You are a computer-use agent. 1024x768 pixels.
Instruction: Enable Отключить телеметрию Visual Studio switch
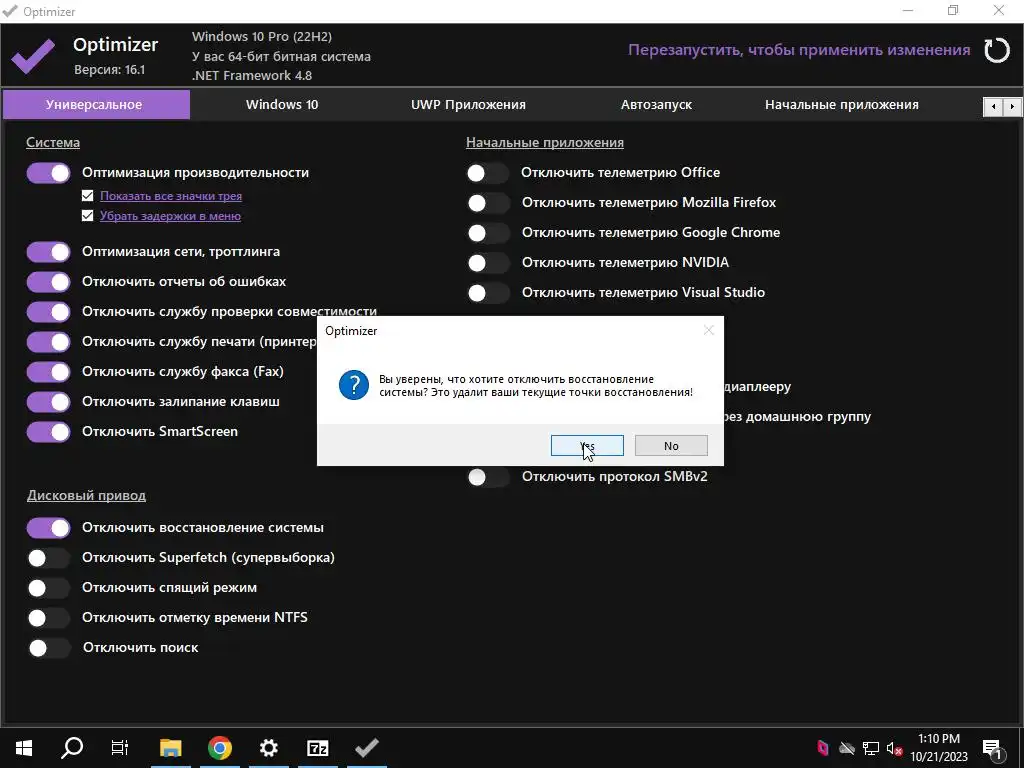click(x=488, y=293)
